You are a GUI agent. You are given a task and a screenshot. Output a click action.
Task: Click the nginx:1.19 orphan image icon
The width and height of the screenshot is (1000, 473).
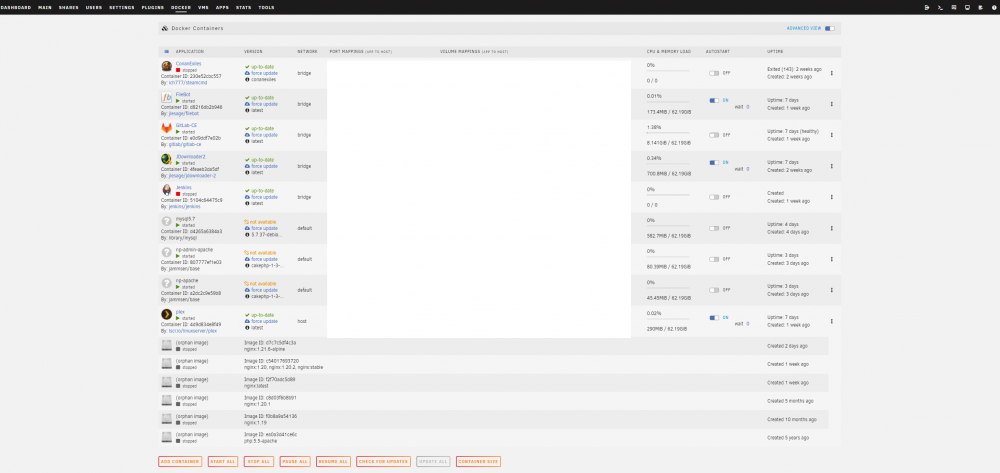tap(166, 419)
